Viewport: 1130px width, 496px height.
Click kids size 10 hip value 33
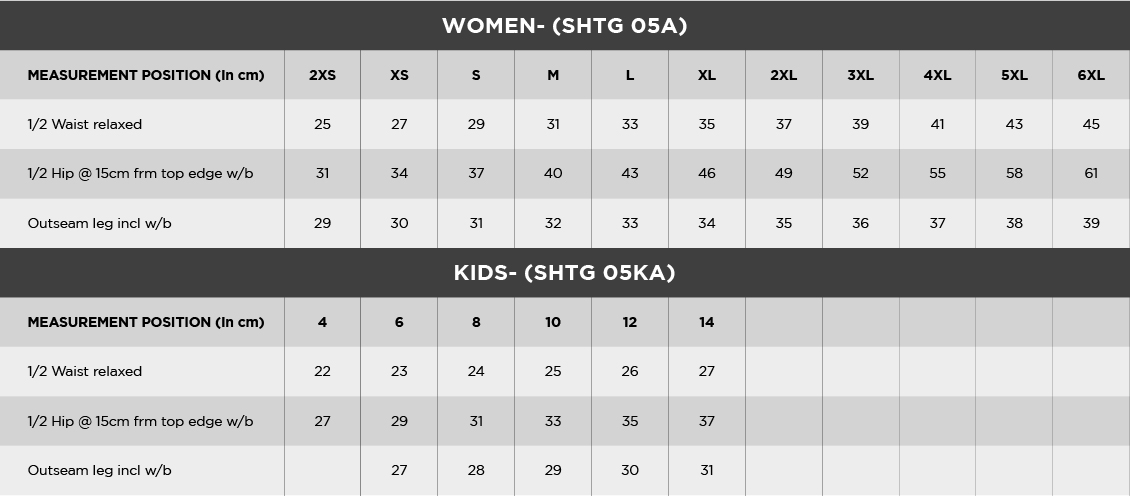(553, 421)
